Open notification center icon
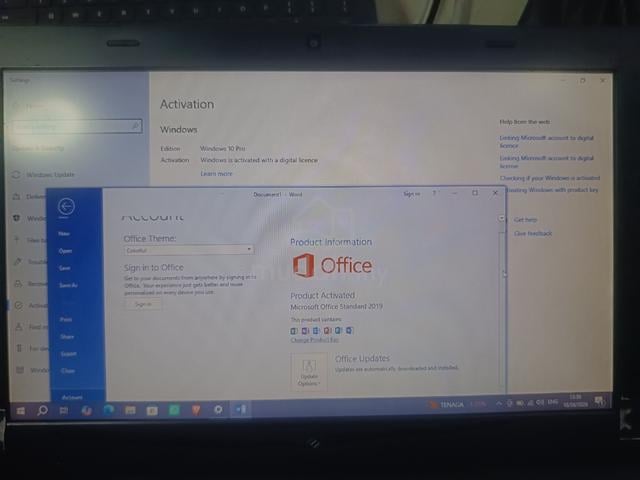 point(599,401)
